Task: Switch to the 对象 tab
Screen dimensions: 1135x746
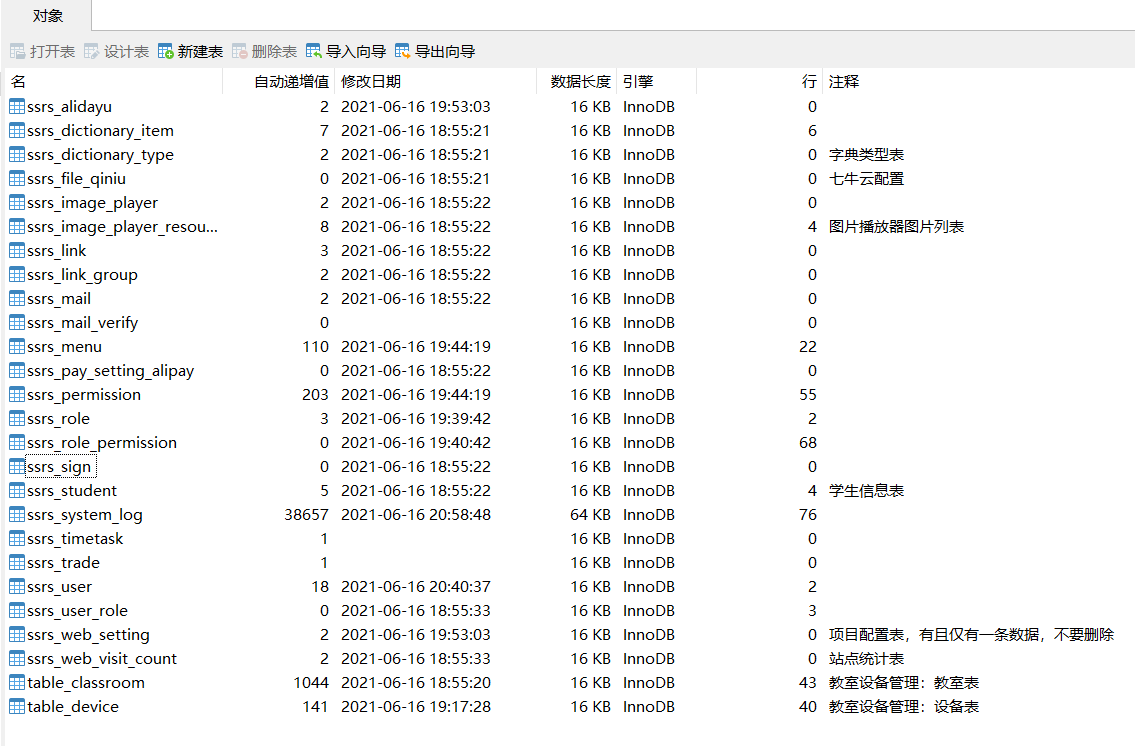Action: pyautogui.click(x=45, y=15)
